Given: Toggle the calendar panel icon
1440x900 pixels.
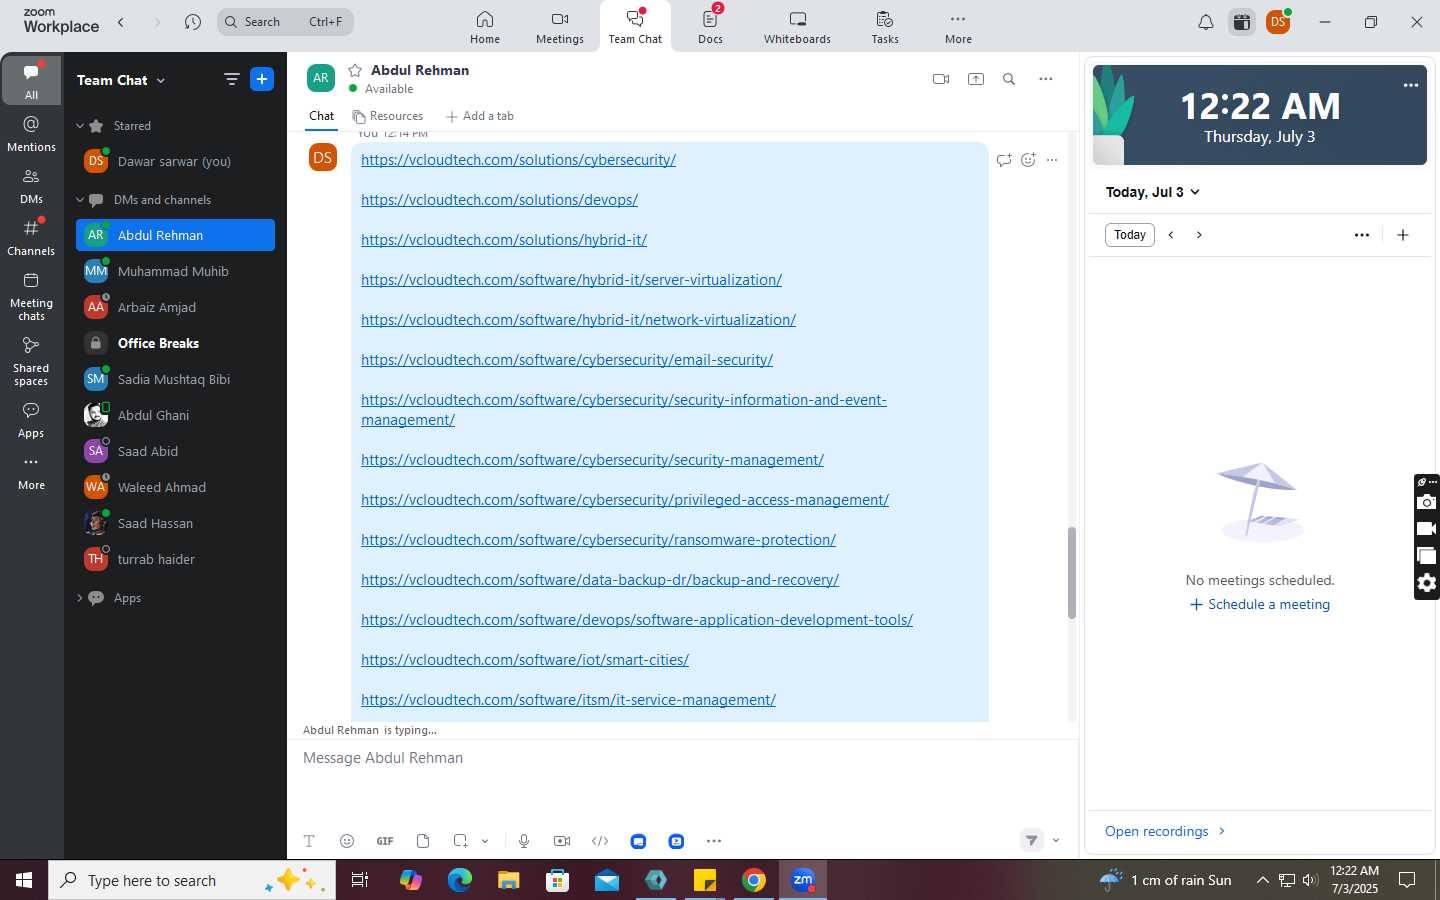Looking at the screenshot, I should coord(1242,22).
